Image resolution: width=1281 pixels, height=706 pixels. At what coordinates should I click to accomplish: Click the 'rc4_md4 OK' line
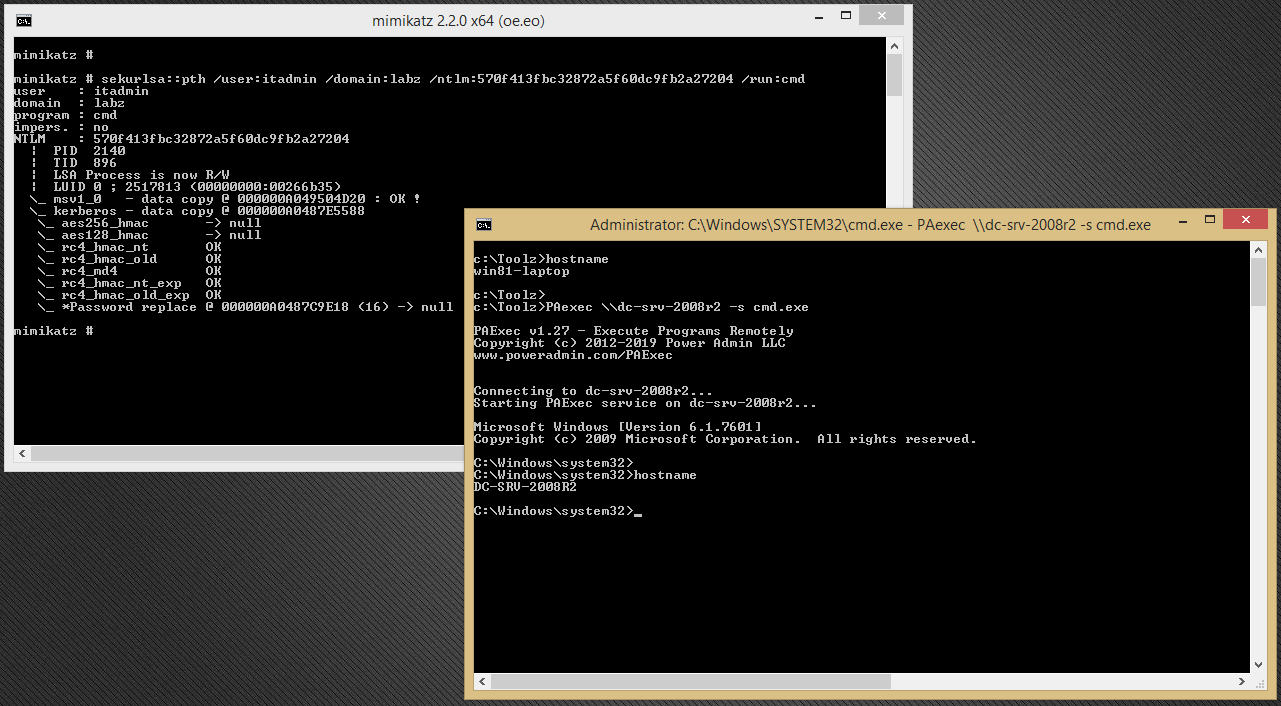click(x=130, y=271)
